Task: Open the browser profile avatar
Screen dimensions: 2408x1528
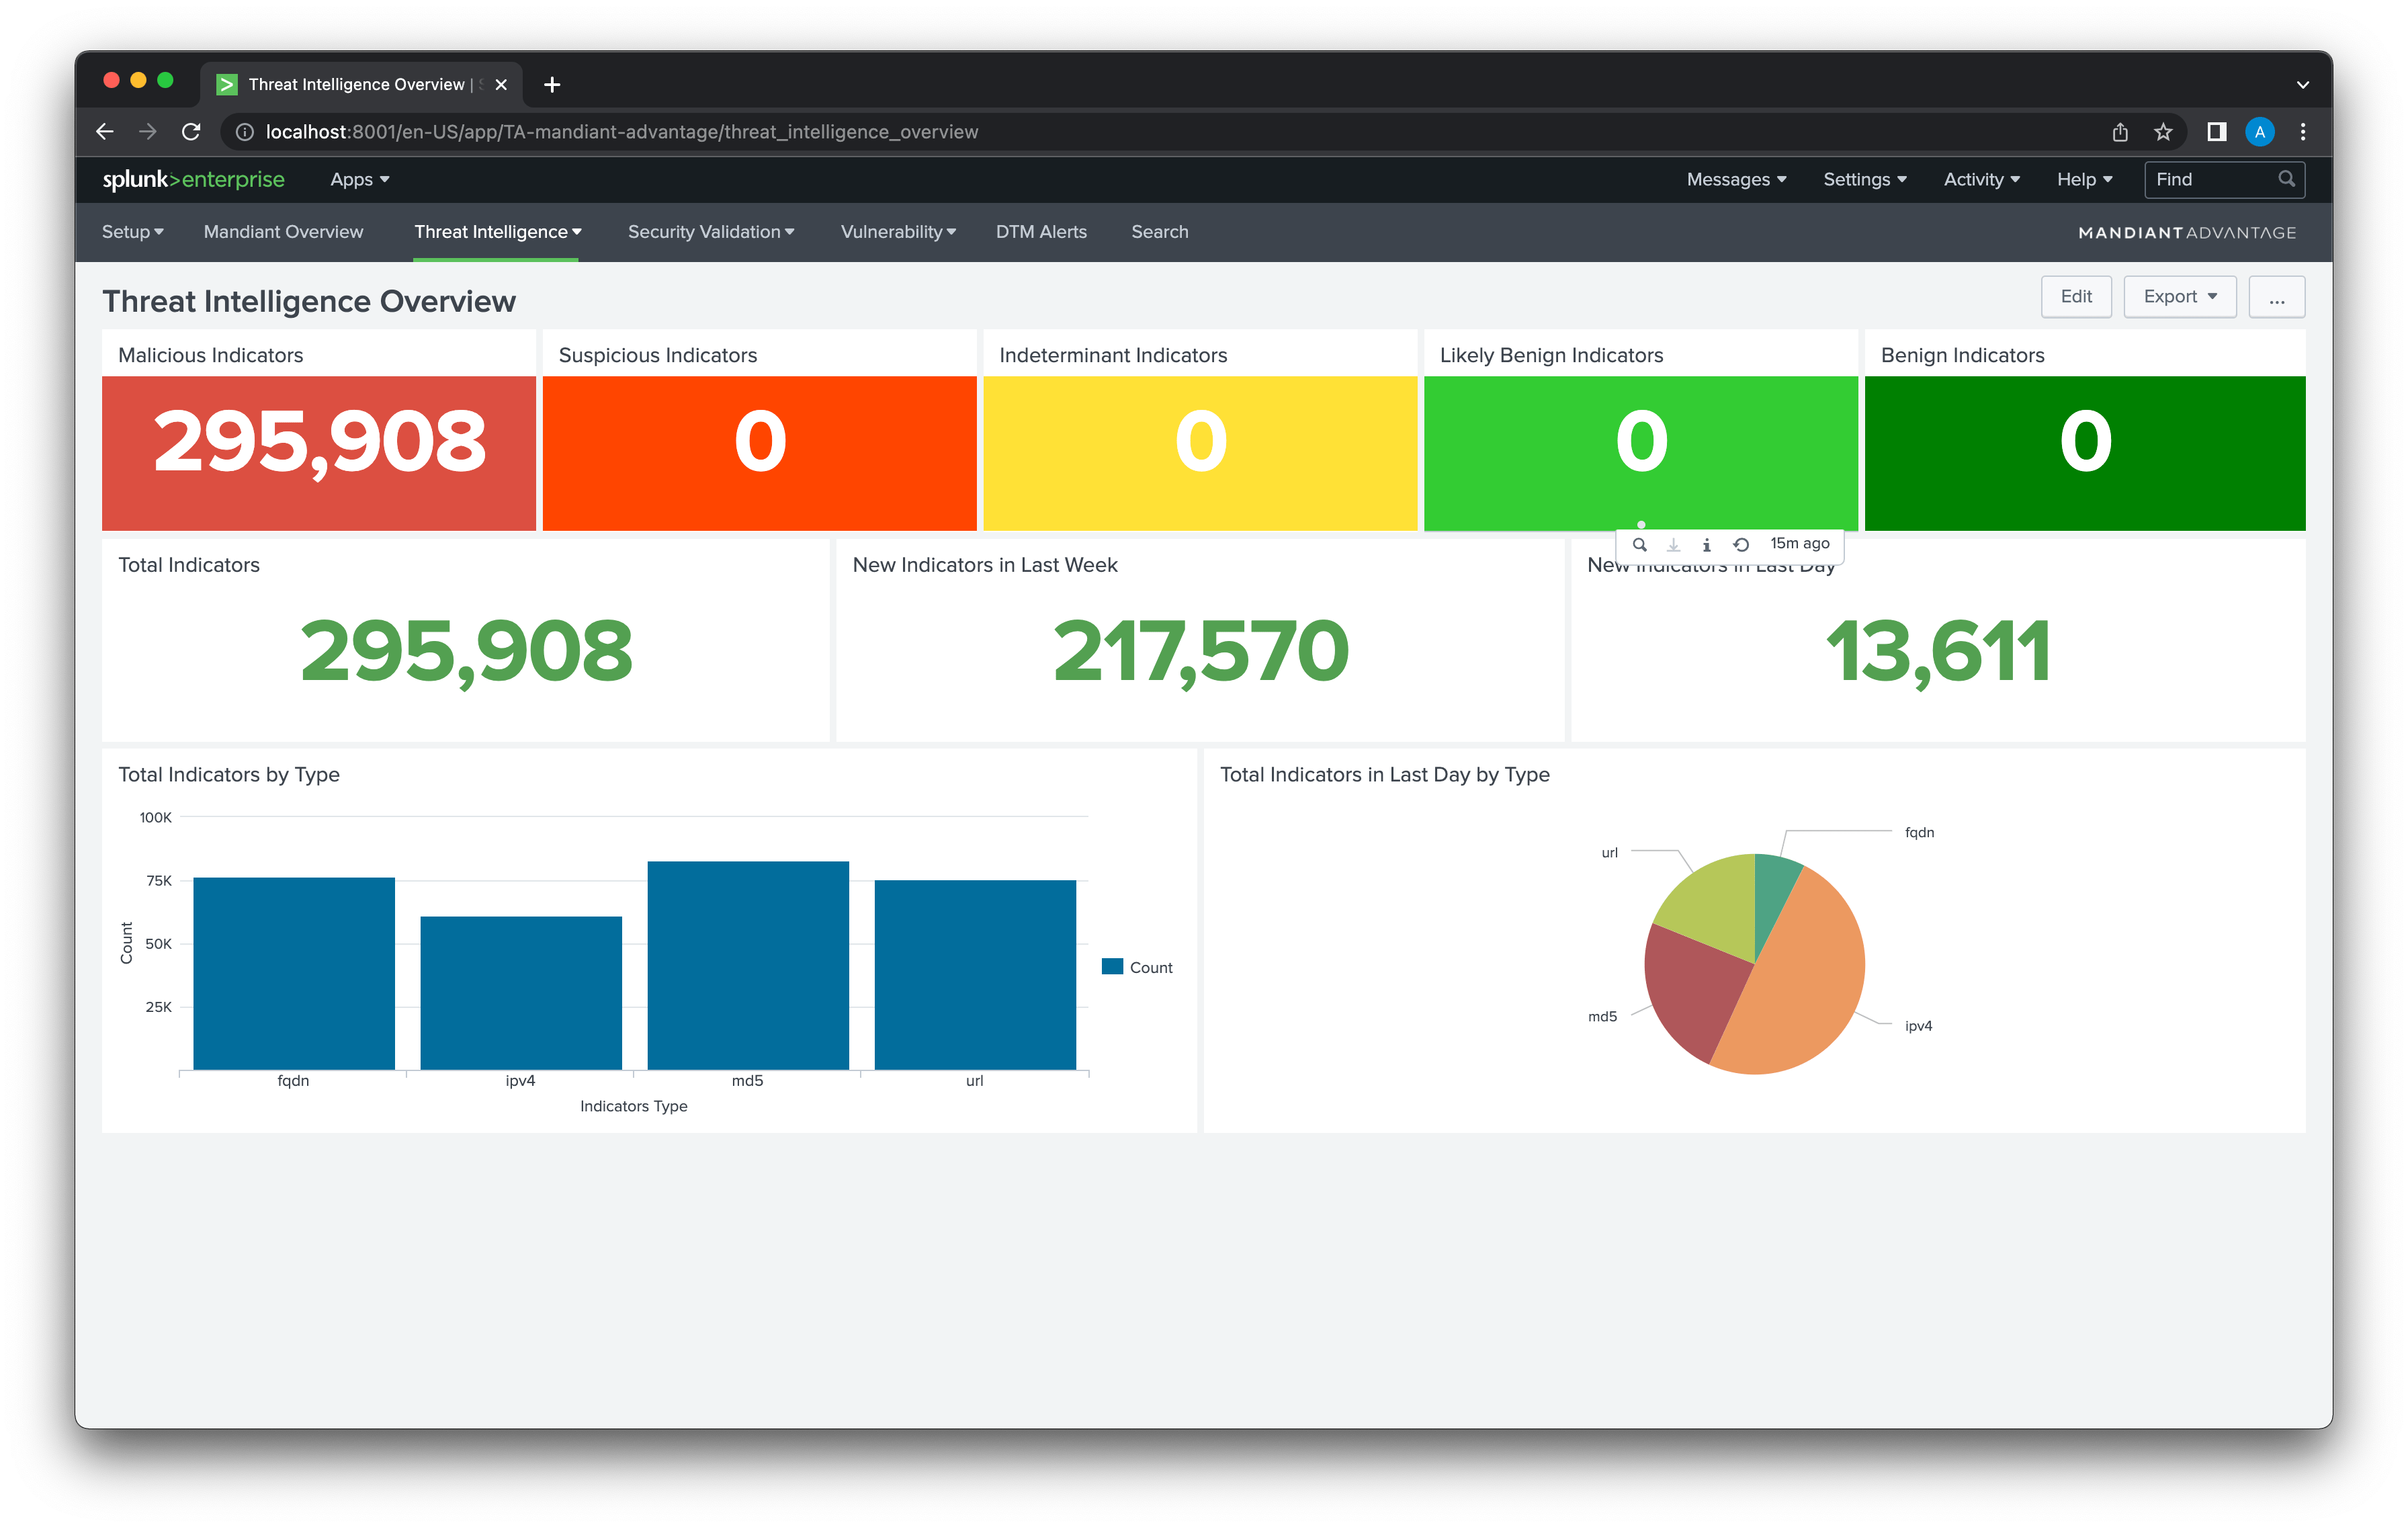Action: [x=2259, y=131]
